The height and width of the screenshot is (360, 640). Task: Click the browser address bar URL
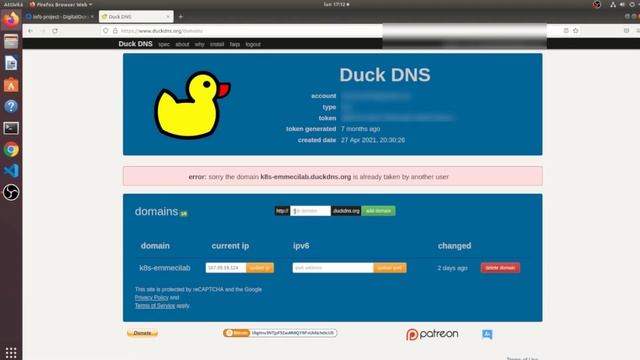click(x=162, y=31)
